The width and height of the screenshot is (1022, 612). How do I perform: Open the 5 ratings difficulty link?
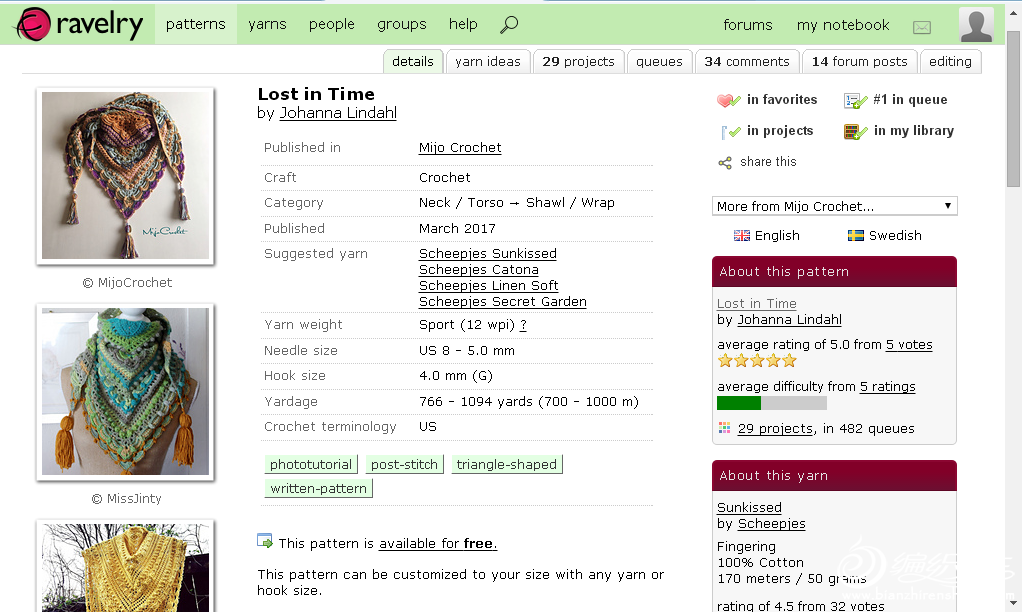pos(887,386)
